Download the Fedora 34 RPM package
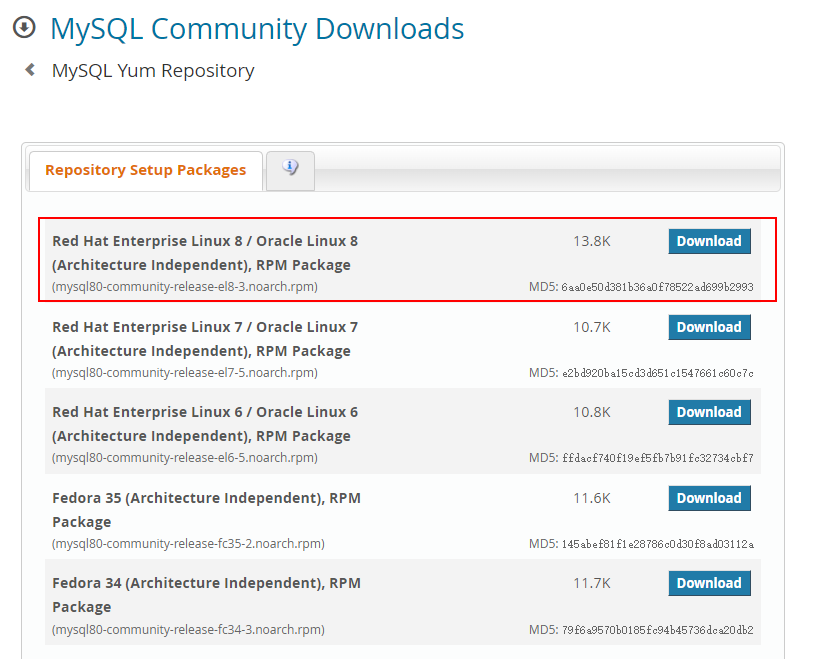The image size is (829, 659). pos(709,583)
